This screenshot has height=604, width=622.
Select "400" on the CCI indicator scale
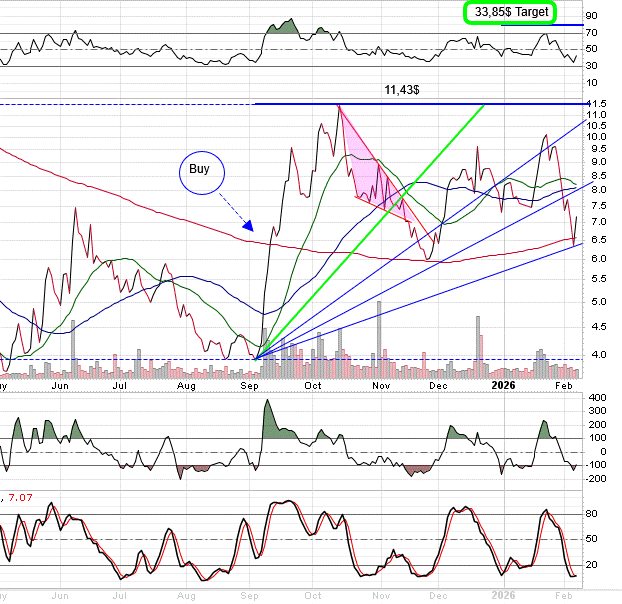point(597,398)
